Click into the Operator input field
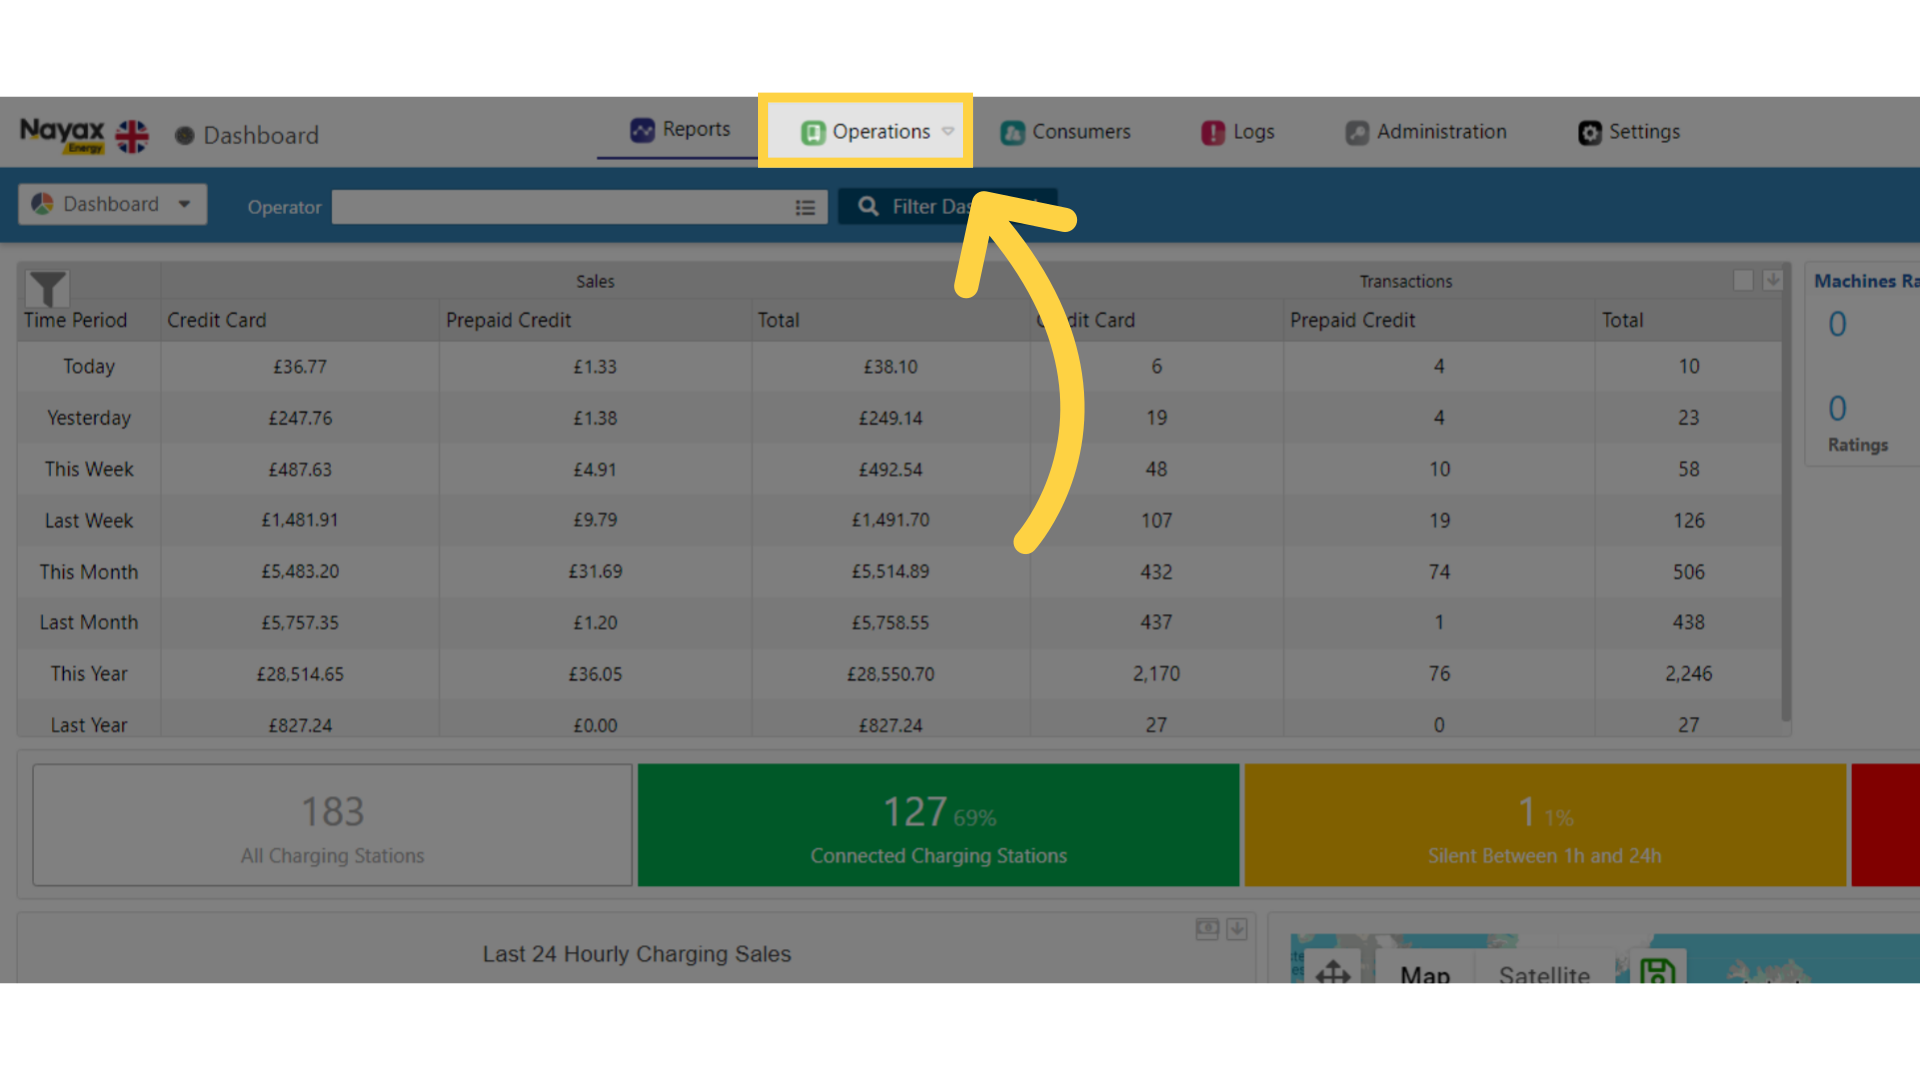Image resolution: width=1920 pixels, height=1080 pixels. 562,207
